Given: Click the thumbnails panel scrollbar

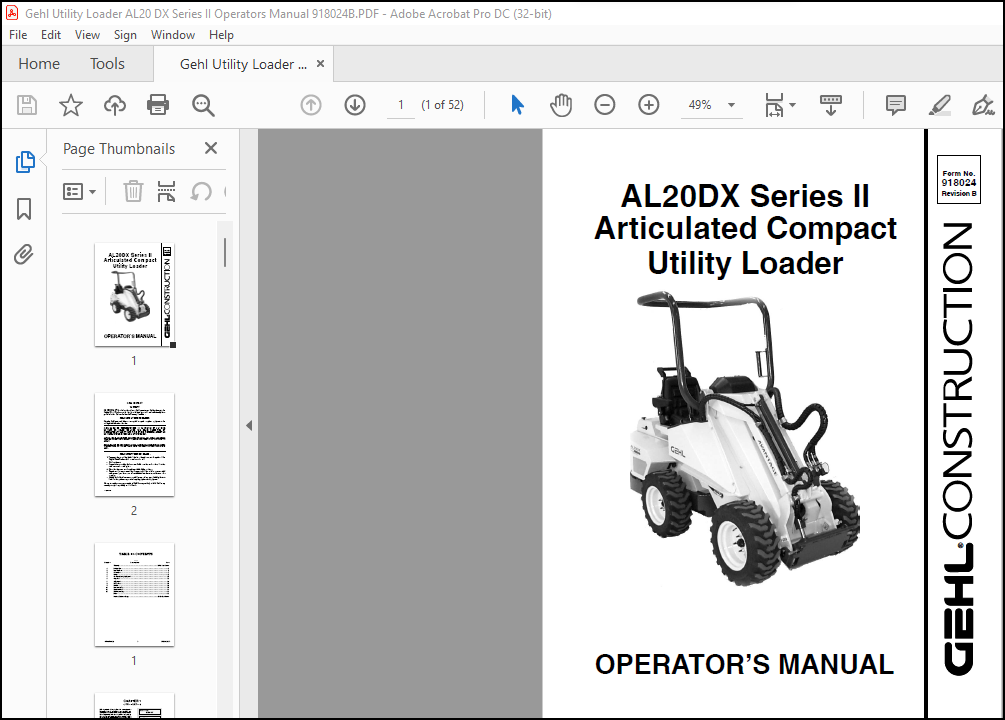Looking at the screenshot, I should (225, 252).
